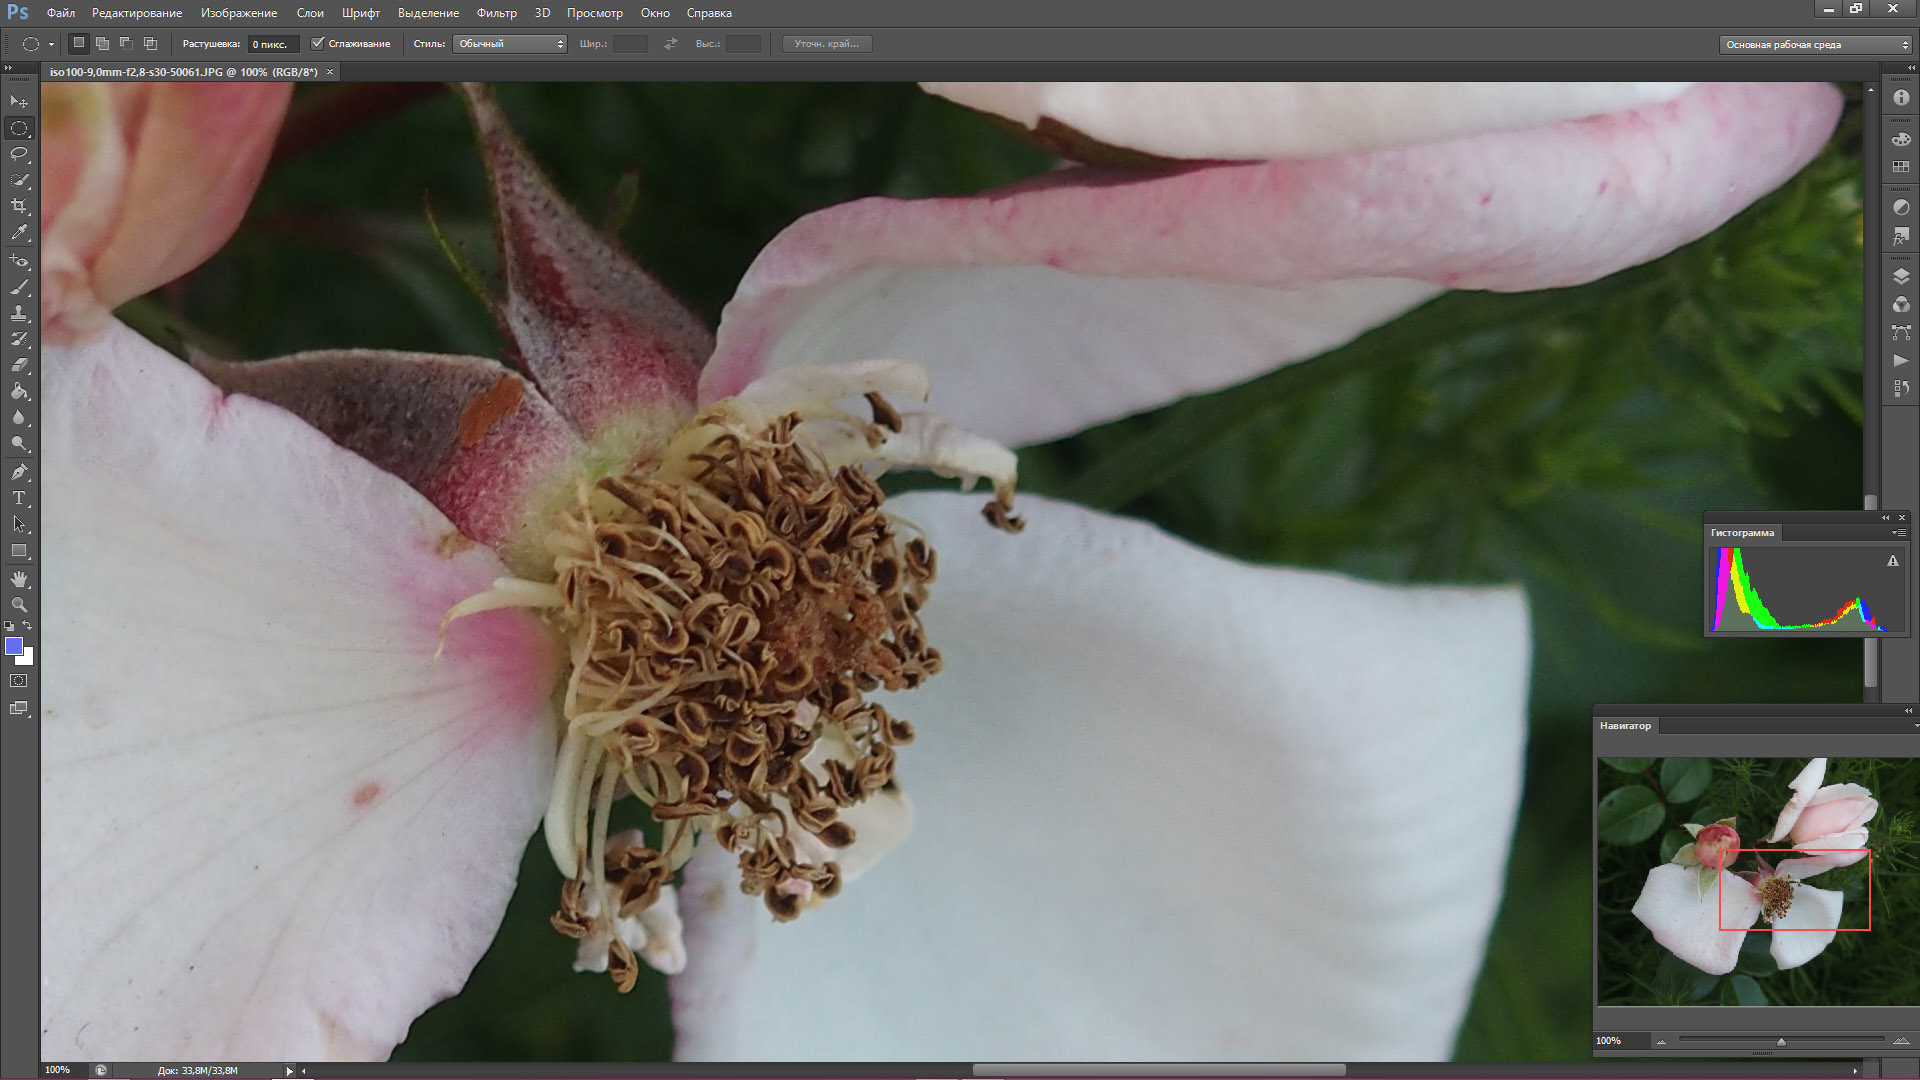
Task: Open the Изображение menu
Action: click(x=238, y=13)
